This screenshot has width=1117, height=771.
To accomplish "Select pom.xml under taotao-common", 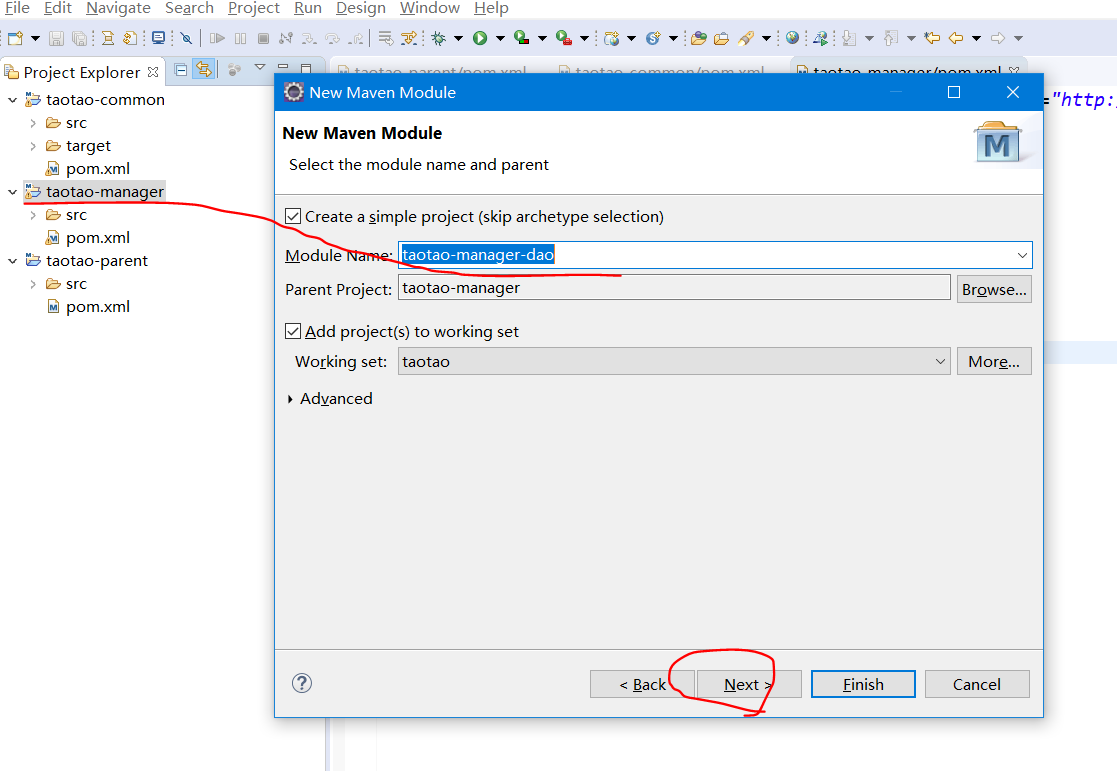I will [x=98, y=169].
